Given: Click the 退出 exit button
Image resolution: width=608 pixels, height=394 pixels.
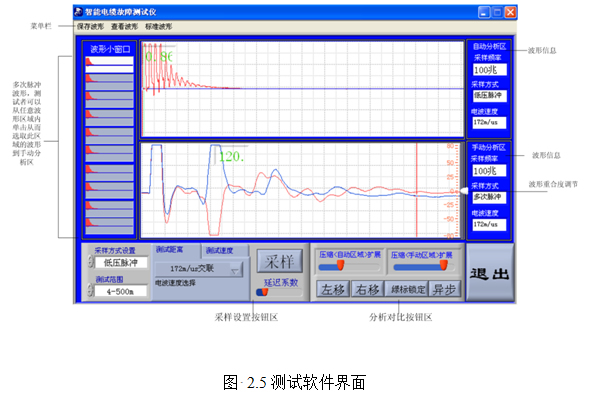Looking at the screenshot, I should pyautogui.click(x=490, y=273).
